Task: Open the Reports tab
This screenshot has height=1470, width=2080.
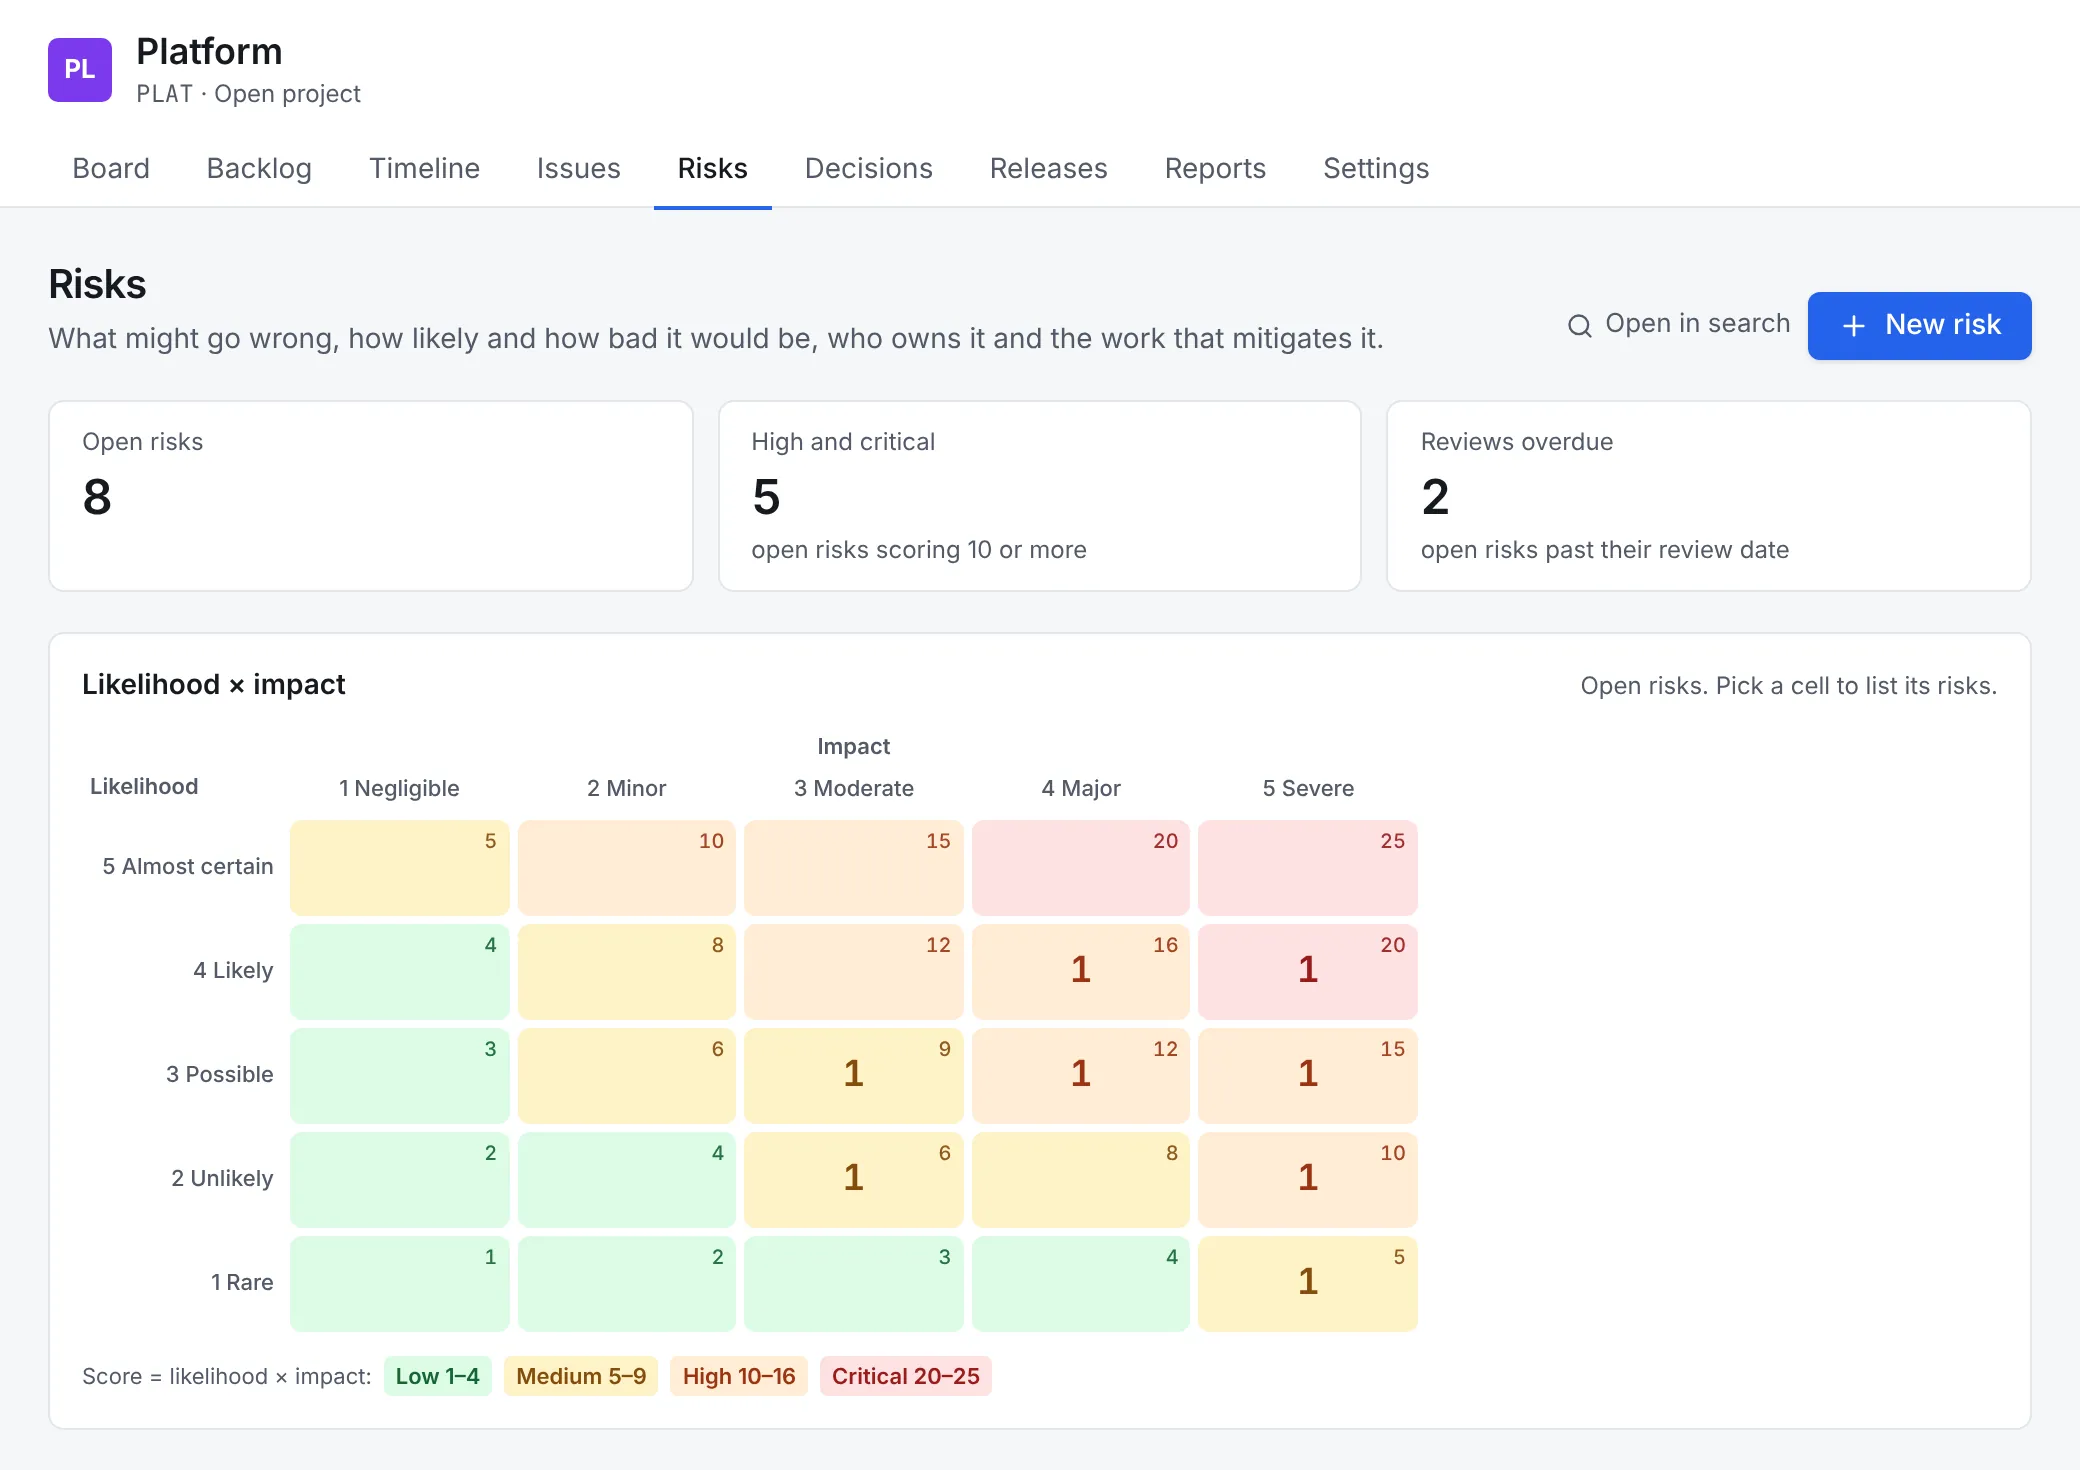Action: (x=1215, y=168)
